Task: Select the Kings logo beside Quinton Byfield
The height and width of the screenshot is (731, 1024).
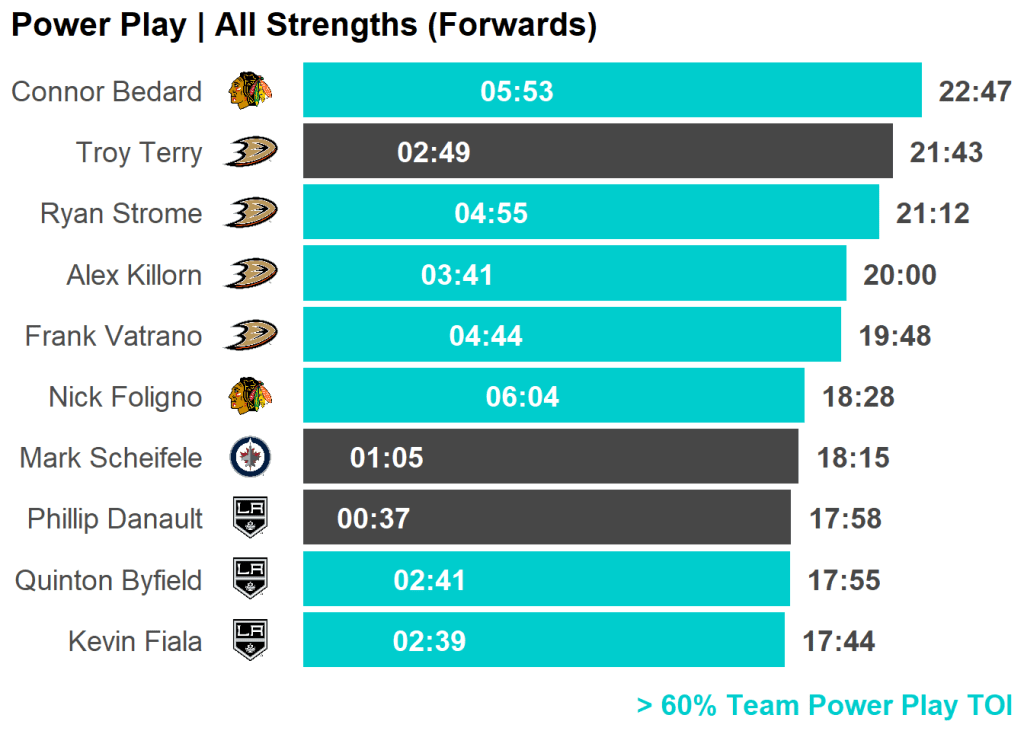Action: click(x=250, y=580)
